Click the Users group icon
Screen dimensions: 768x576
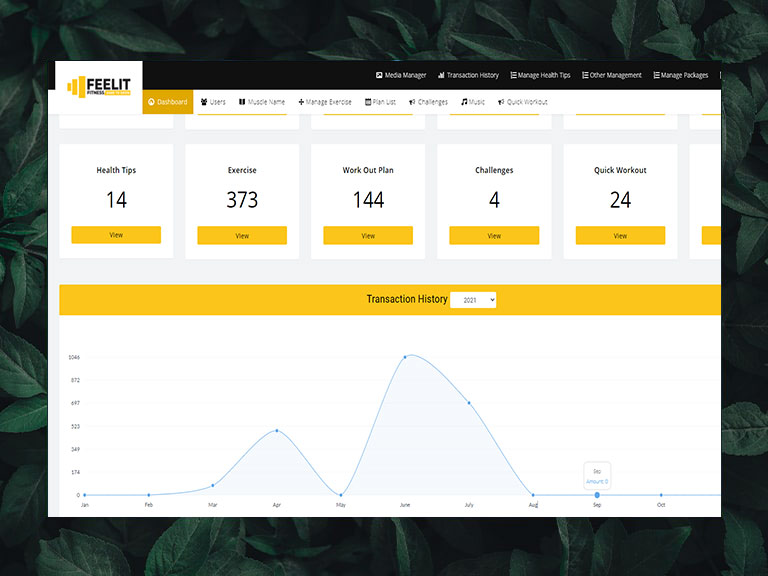click(x=204, y=102)
